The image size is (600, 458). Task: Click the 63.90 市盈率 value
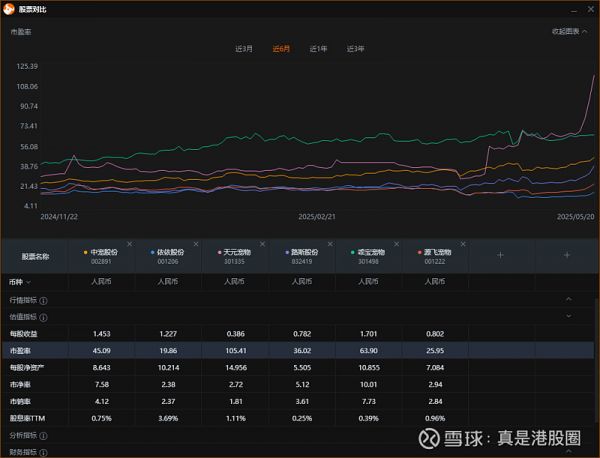point(368,351)
